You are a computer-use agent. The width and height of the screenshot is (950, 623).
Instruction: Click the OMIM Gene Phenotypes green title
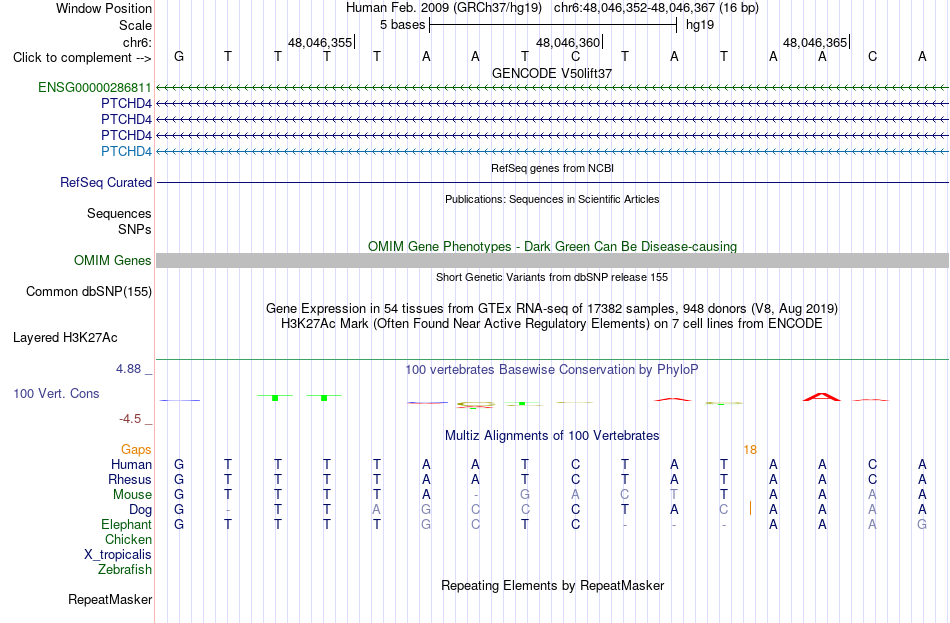(552, 247)
